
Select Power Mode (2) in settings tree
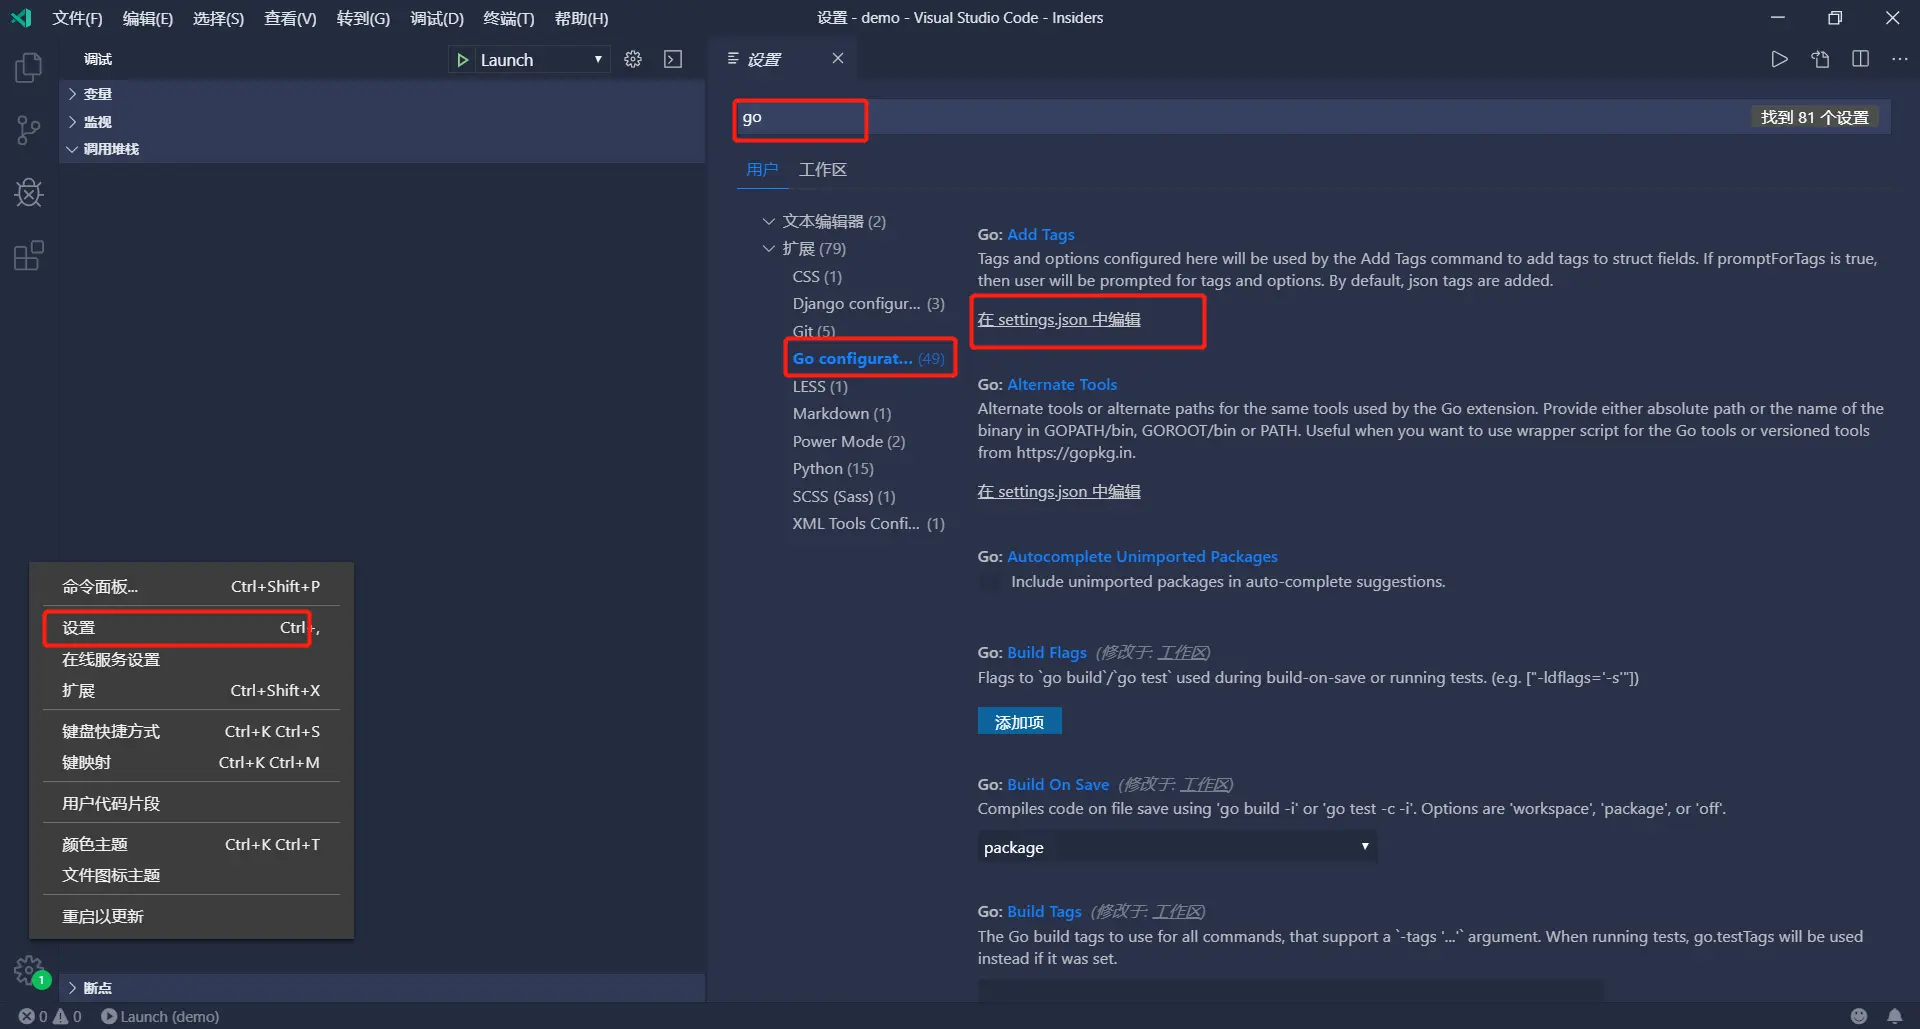[x=849, y=442]
